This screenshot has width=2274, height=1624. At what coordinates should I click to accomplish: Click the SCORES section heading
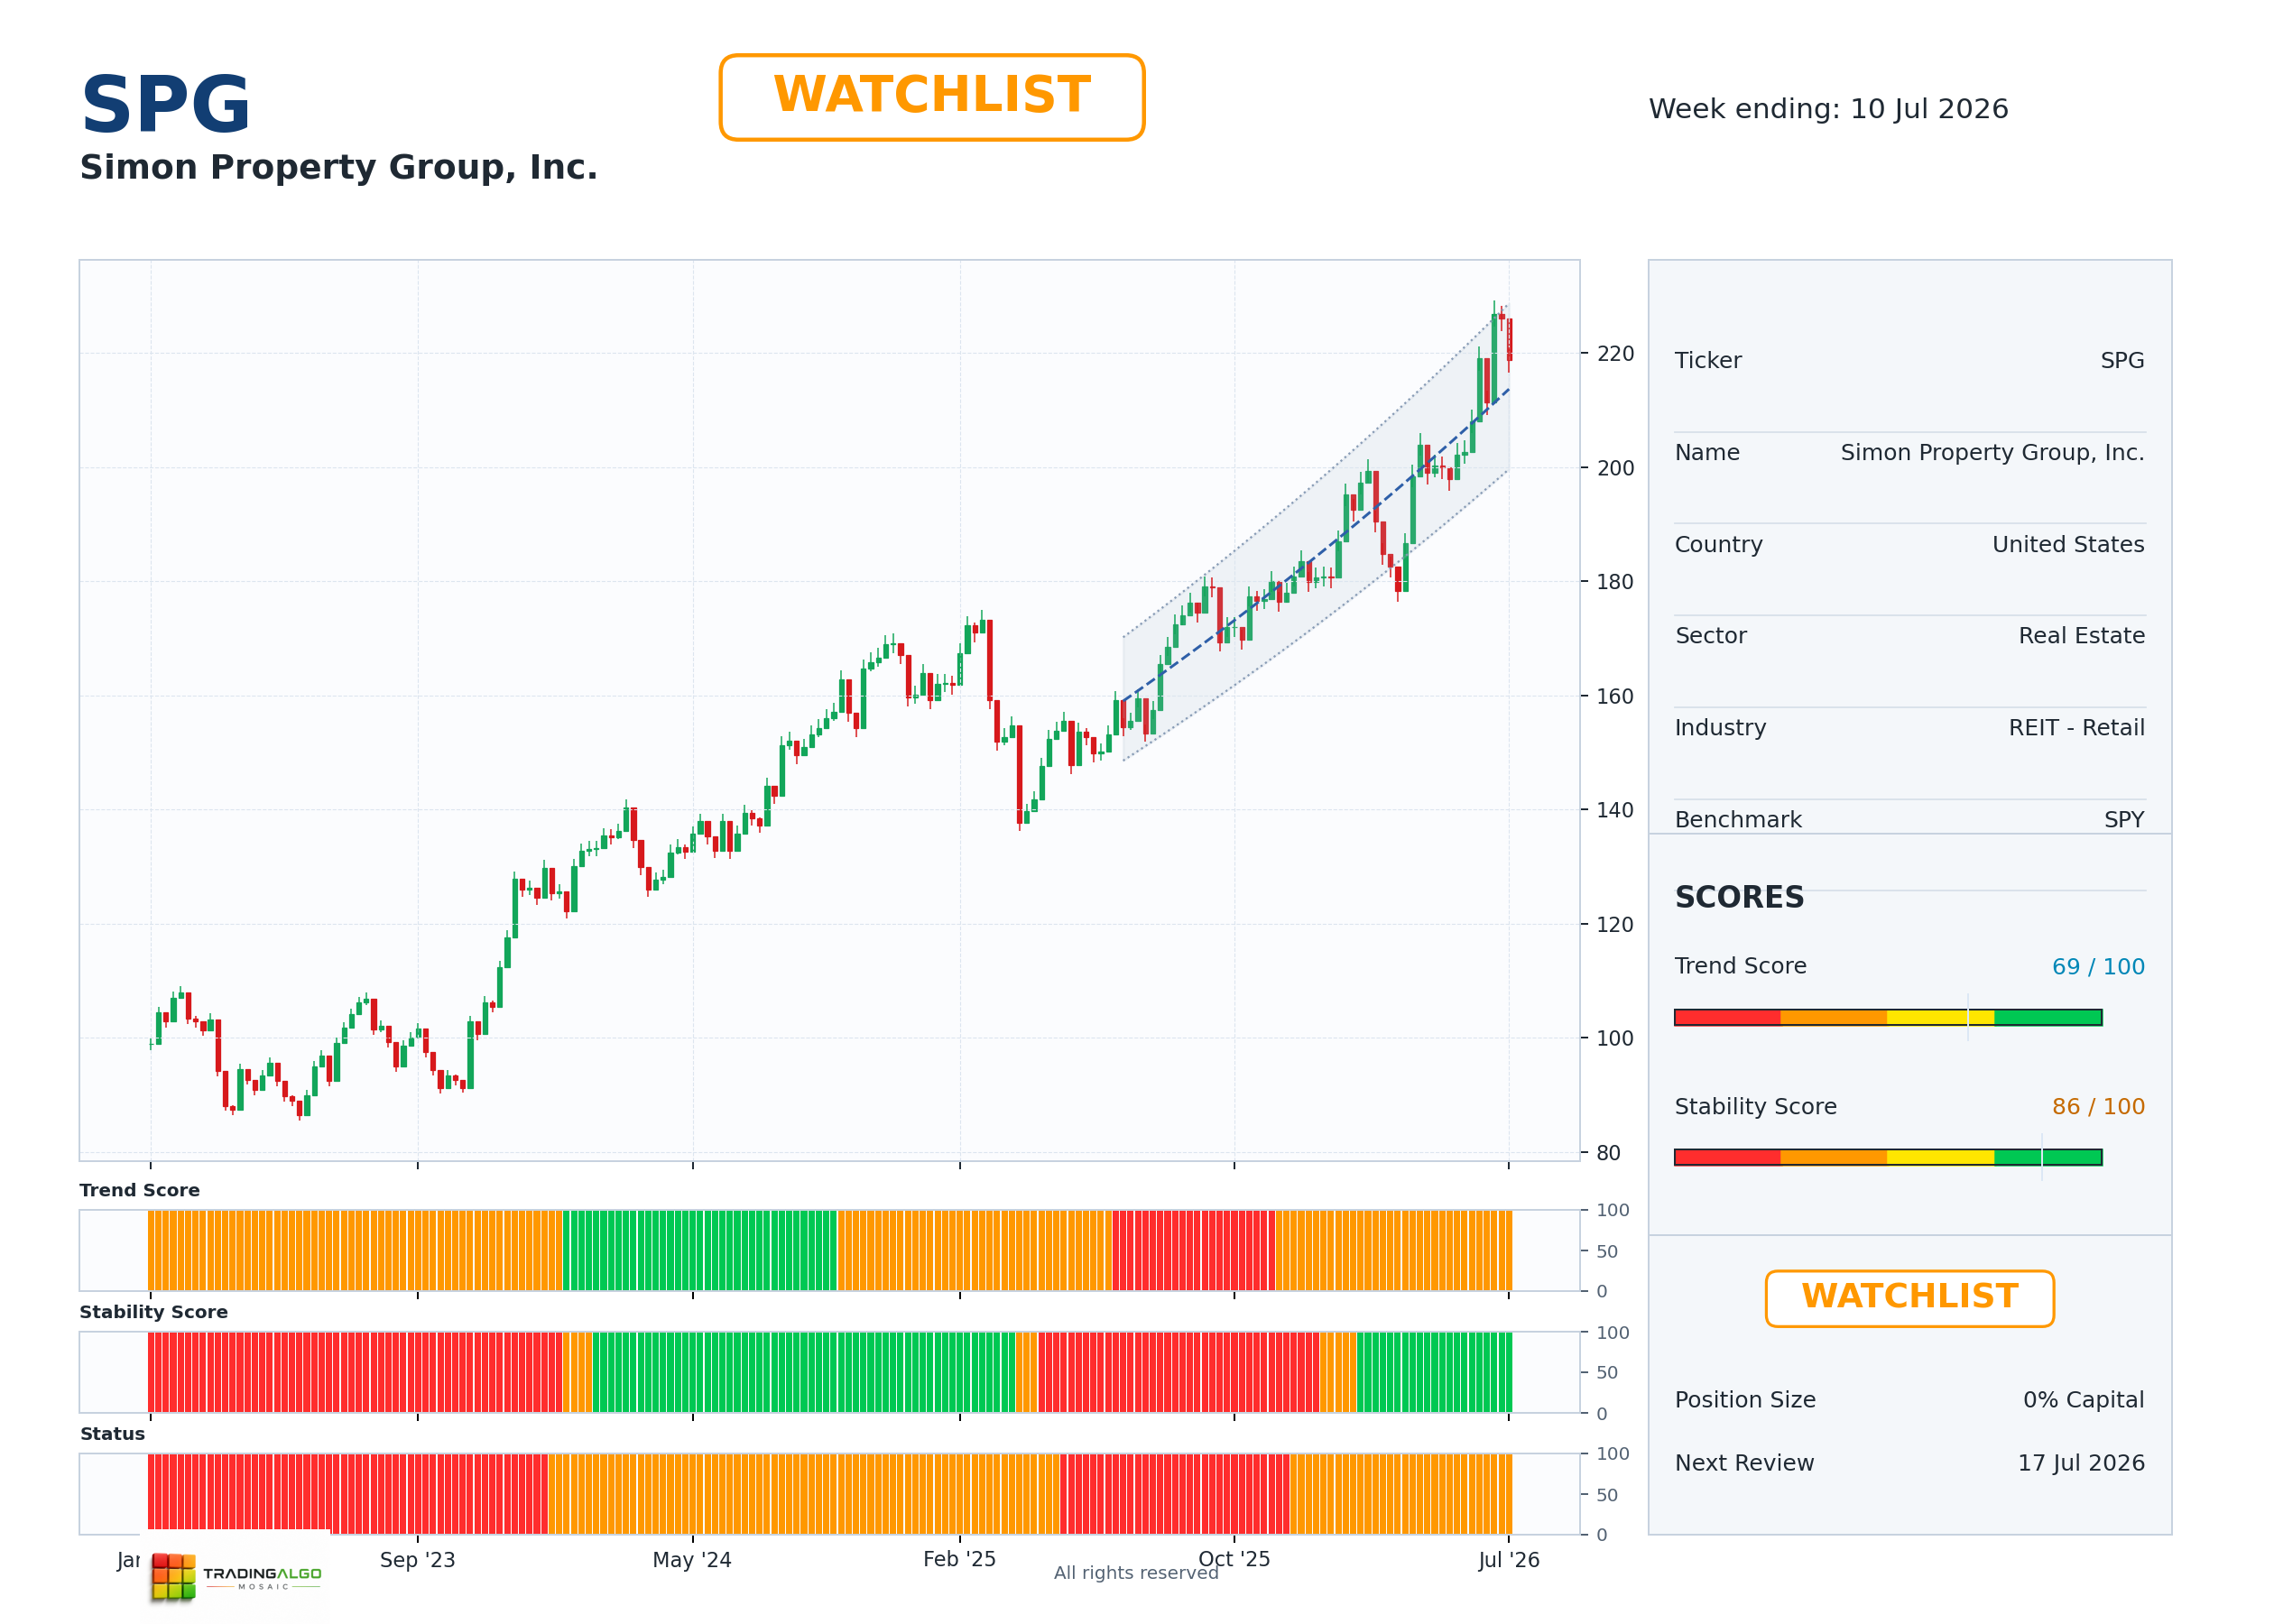[x=1739, y=897]
